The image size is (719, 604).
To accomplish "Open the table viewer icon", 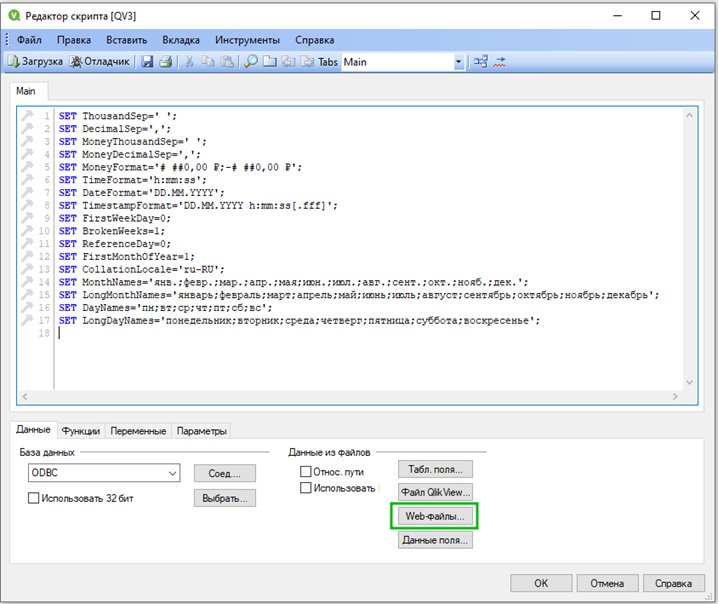I will coord(481,61).
